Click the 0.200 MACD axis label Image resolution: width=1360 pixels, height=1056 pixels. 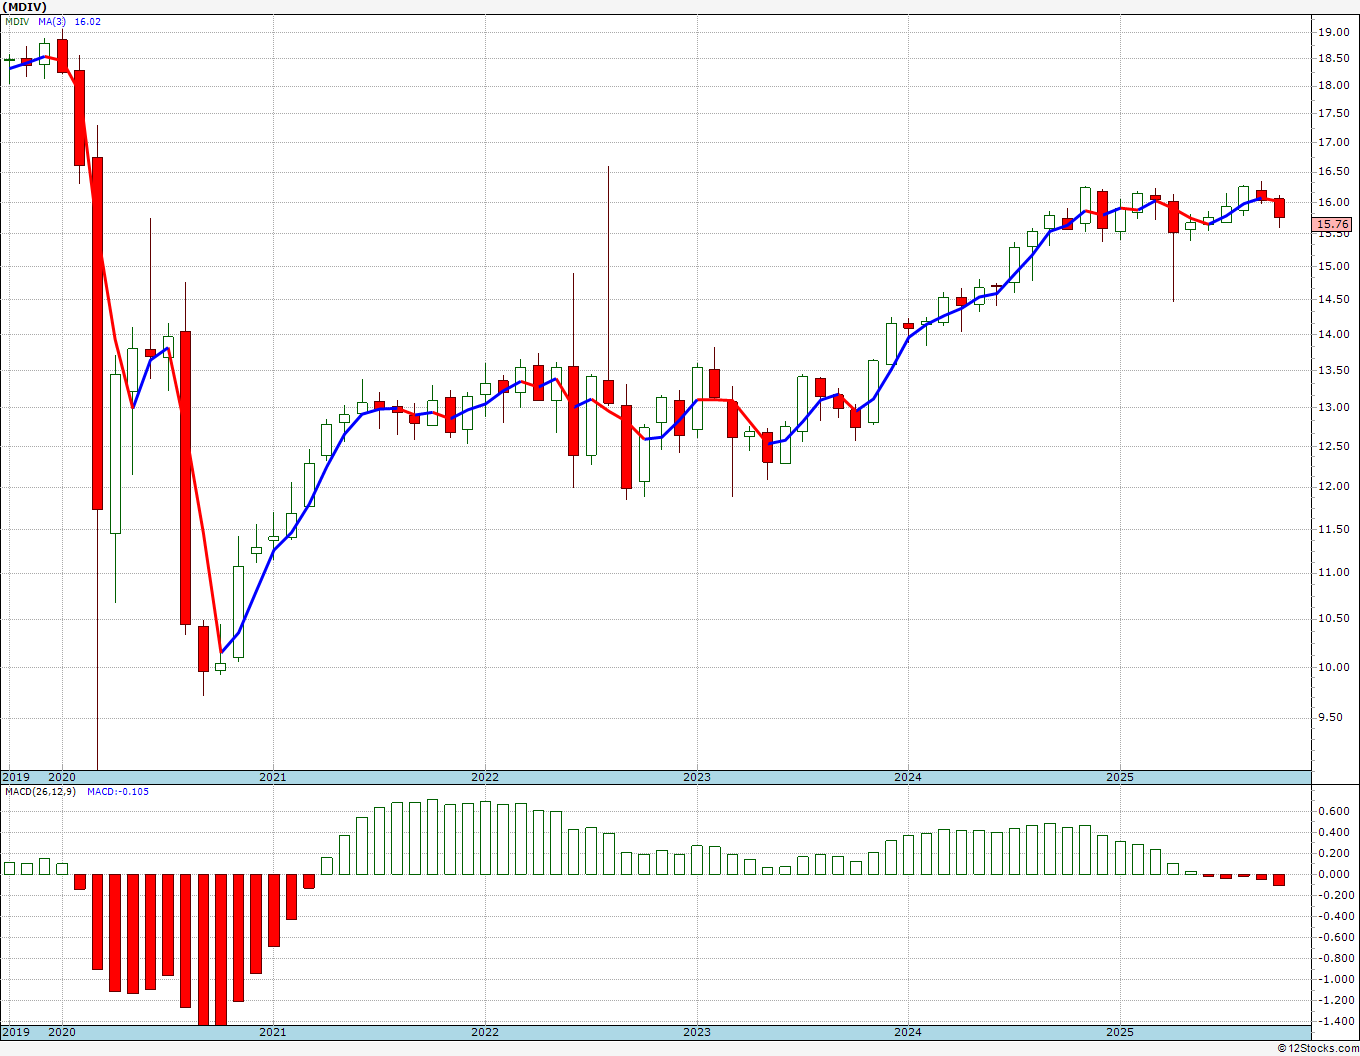[1335, 853]
